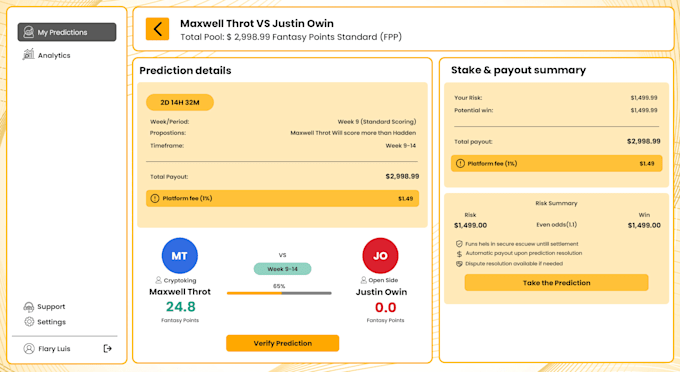This screenshot has height=372, width=680.
Task: Click the shield icon beside secure escrow note
Action: click(459, 244)
